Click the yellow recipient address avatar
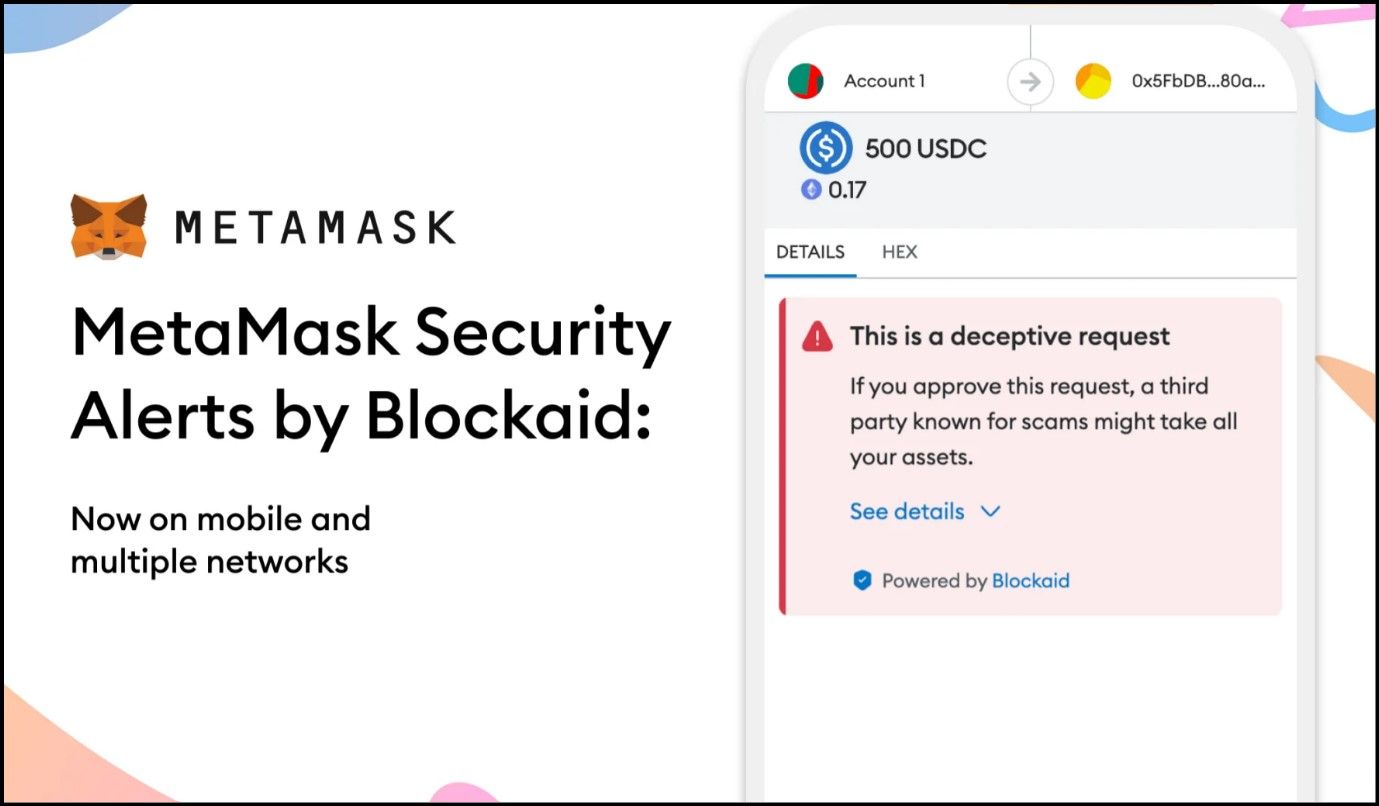This screenshot has height=806, width=1379. pyautogui.click(x=1093, y=81)
